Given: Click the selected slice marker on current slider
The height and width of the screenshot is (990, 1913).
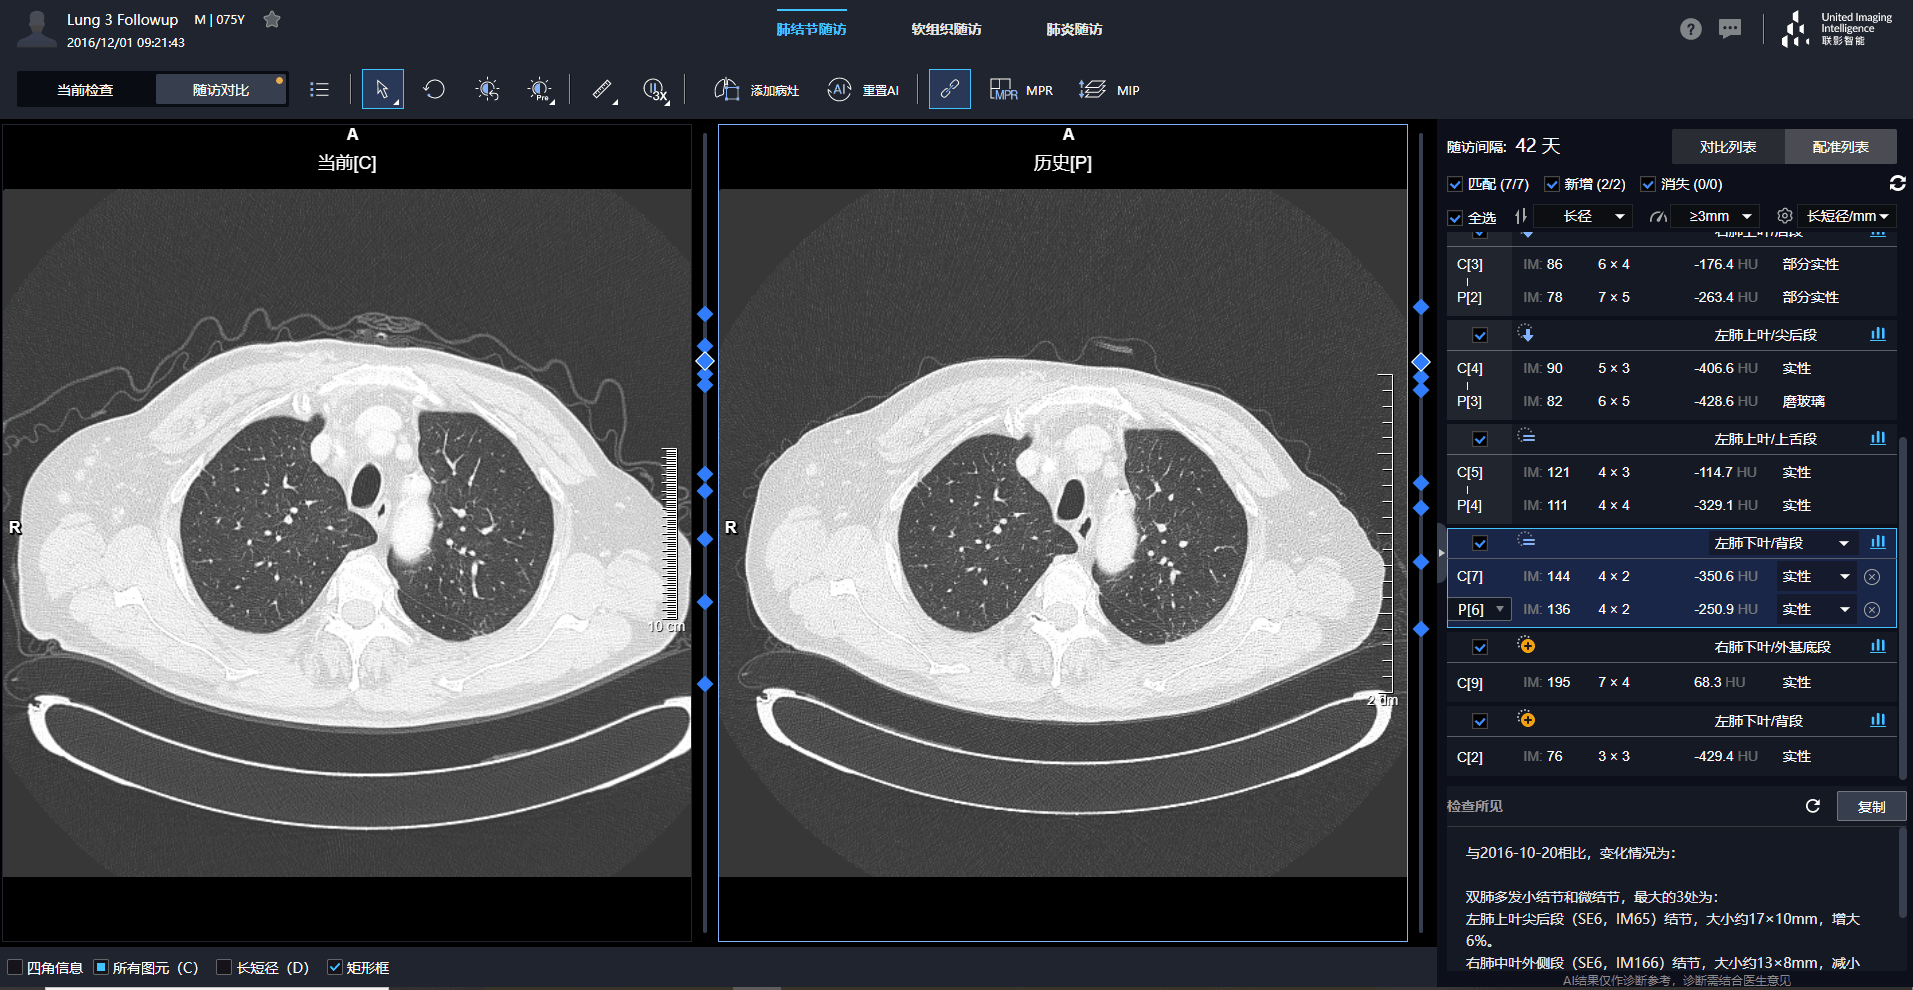Looking at the screenshot, I should (705, 360).
